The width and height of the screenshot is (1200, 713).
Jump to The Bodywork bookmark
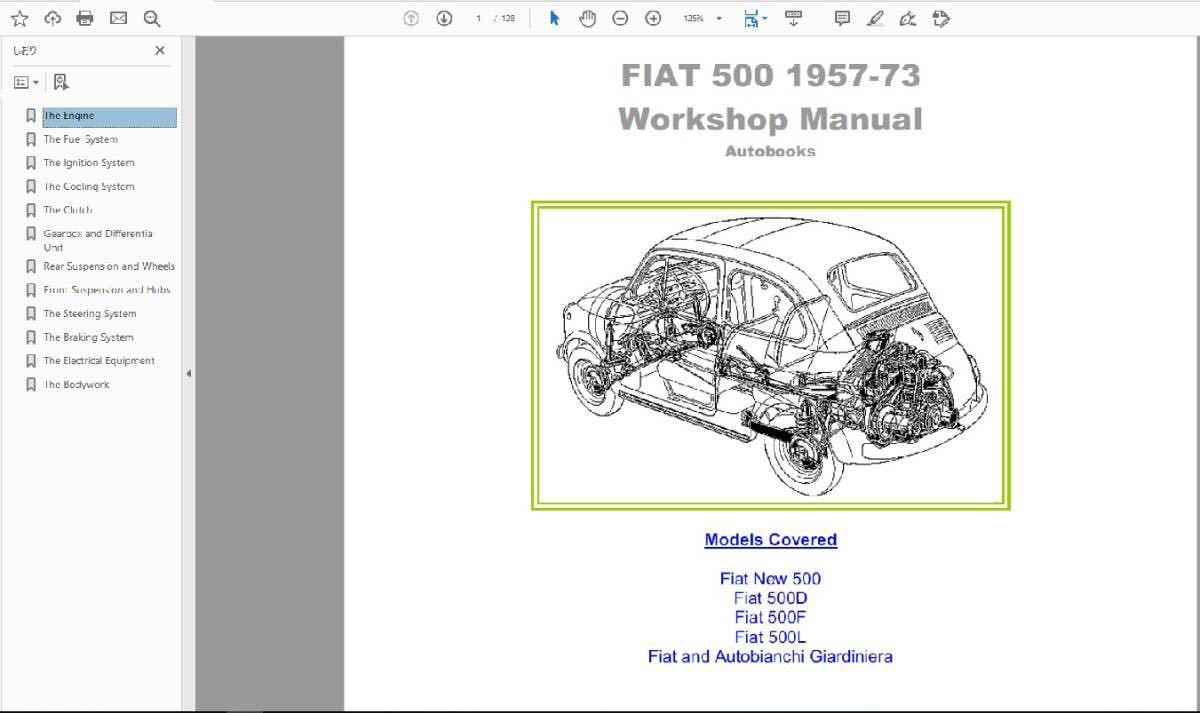click(76, 385)
